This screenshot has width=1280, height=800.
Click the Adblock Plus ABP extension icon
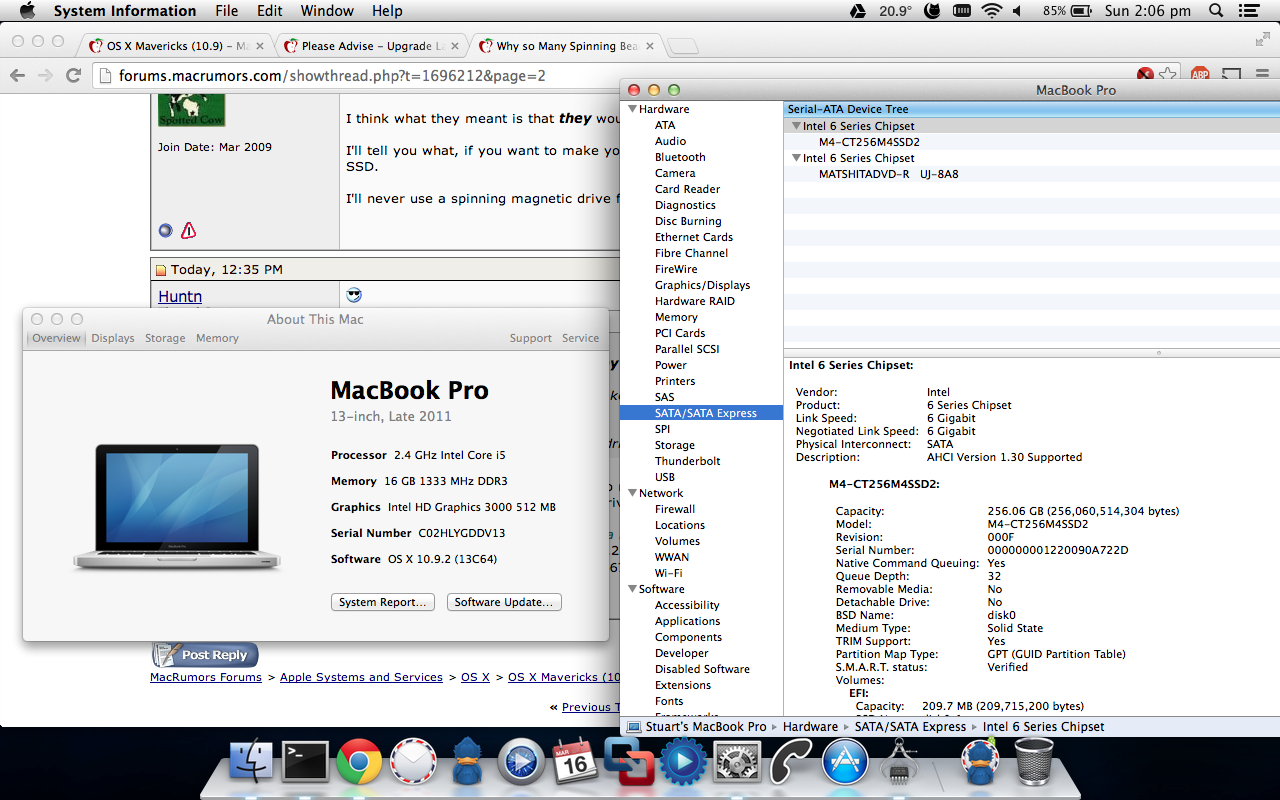1201,75
